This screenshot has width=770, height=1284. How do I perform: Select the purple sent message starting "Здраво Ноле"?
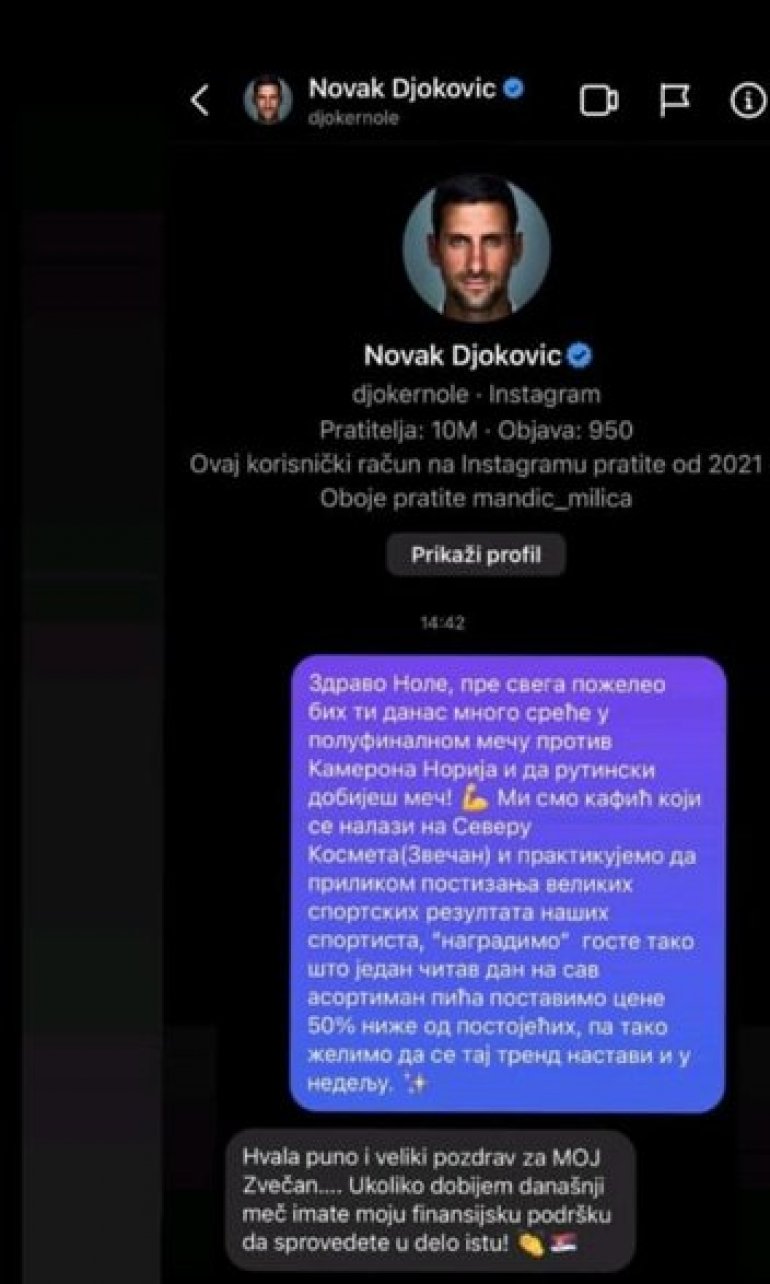pos(508,884)
